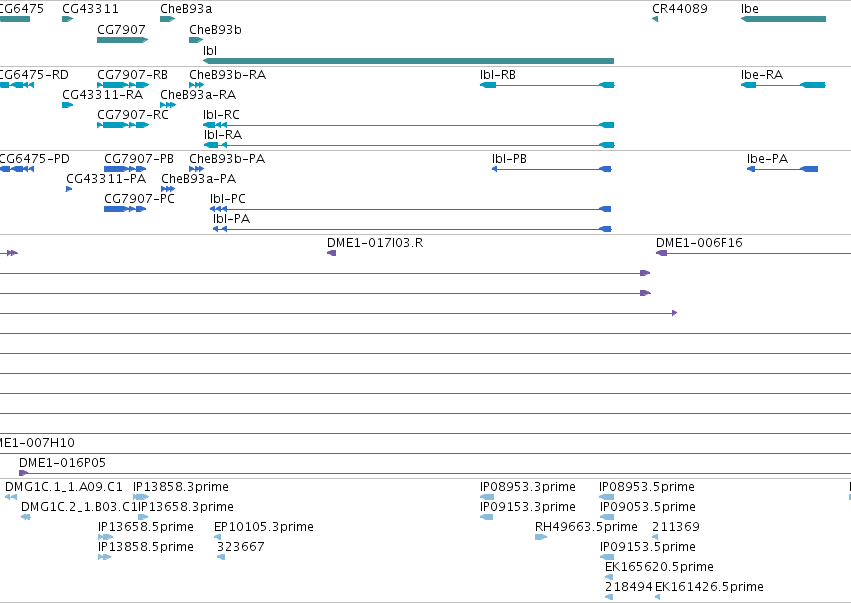Select feature 211369 label
This screenshot has width=851, height=603.
[x=676, y=527]
